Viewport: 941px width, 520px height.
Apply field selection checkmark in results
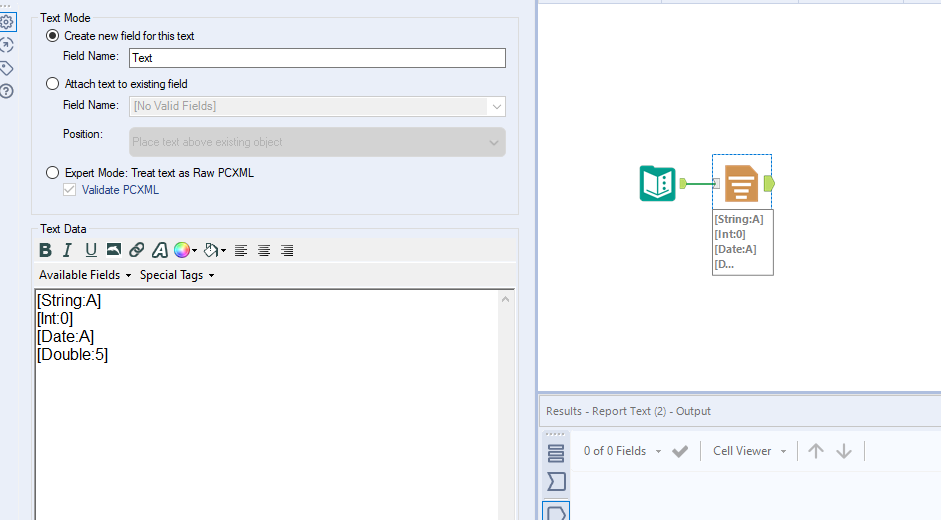[680, 451]
